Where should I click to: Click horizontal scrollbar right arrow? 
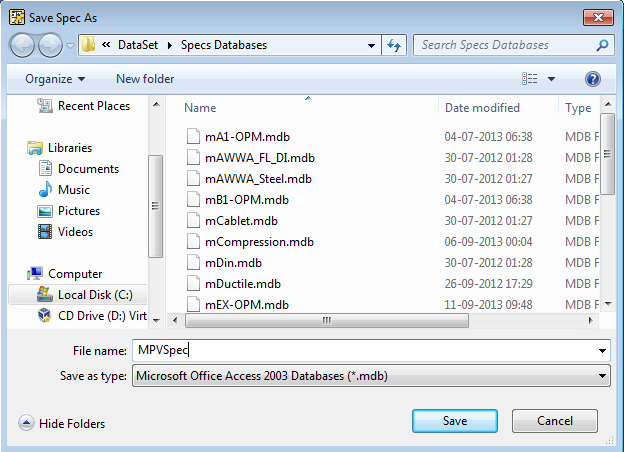point(591,320)
